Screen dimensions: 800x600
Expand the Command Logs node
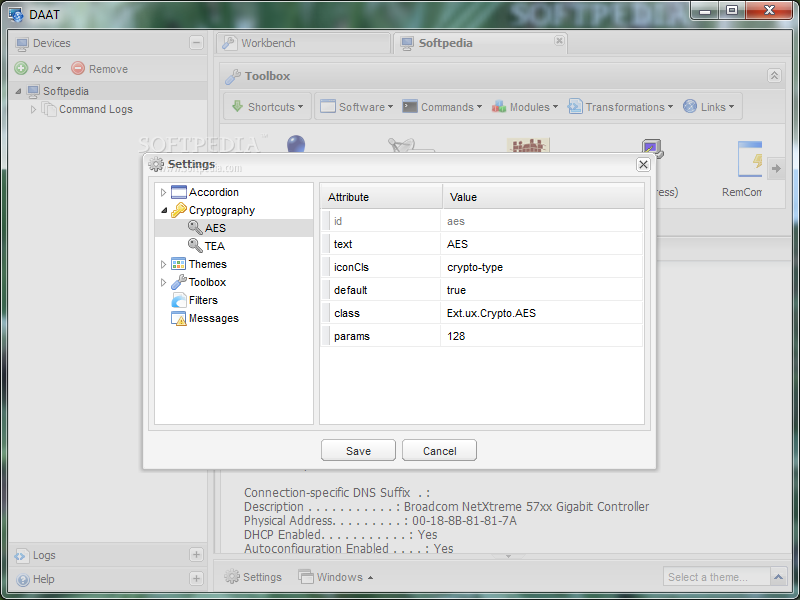(33, 109)
